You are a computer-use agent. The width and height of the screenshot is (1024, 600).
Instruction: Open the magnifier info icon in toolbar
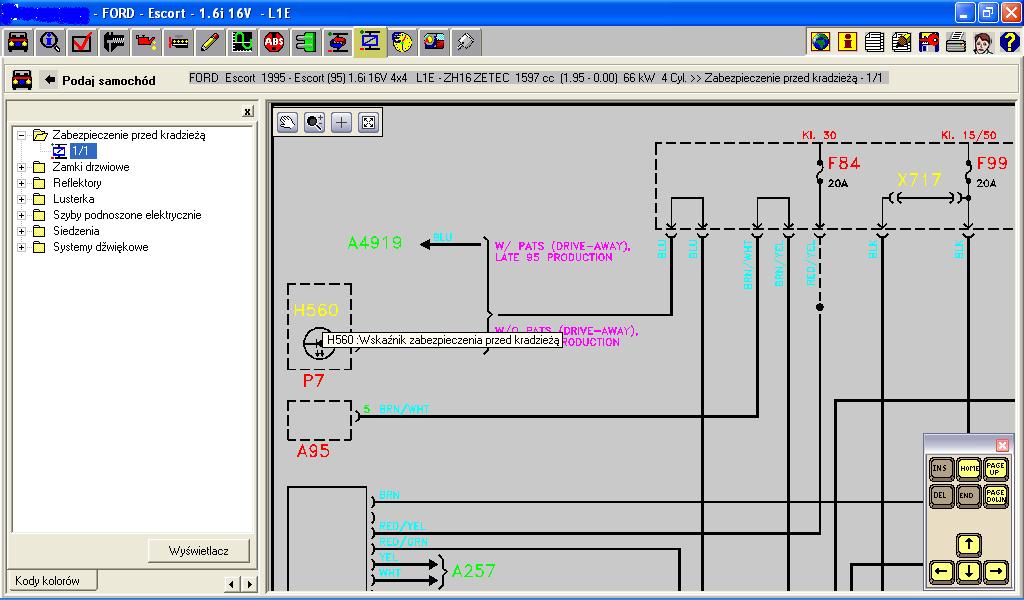coord(50,42)
